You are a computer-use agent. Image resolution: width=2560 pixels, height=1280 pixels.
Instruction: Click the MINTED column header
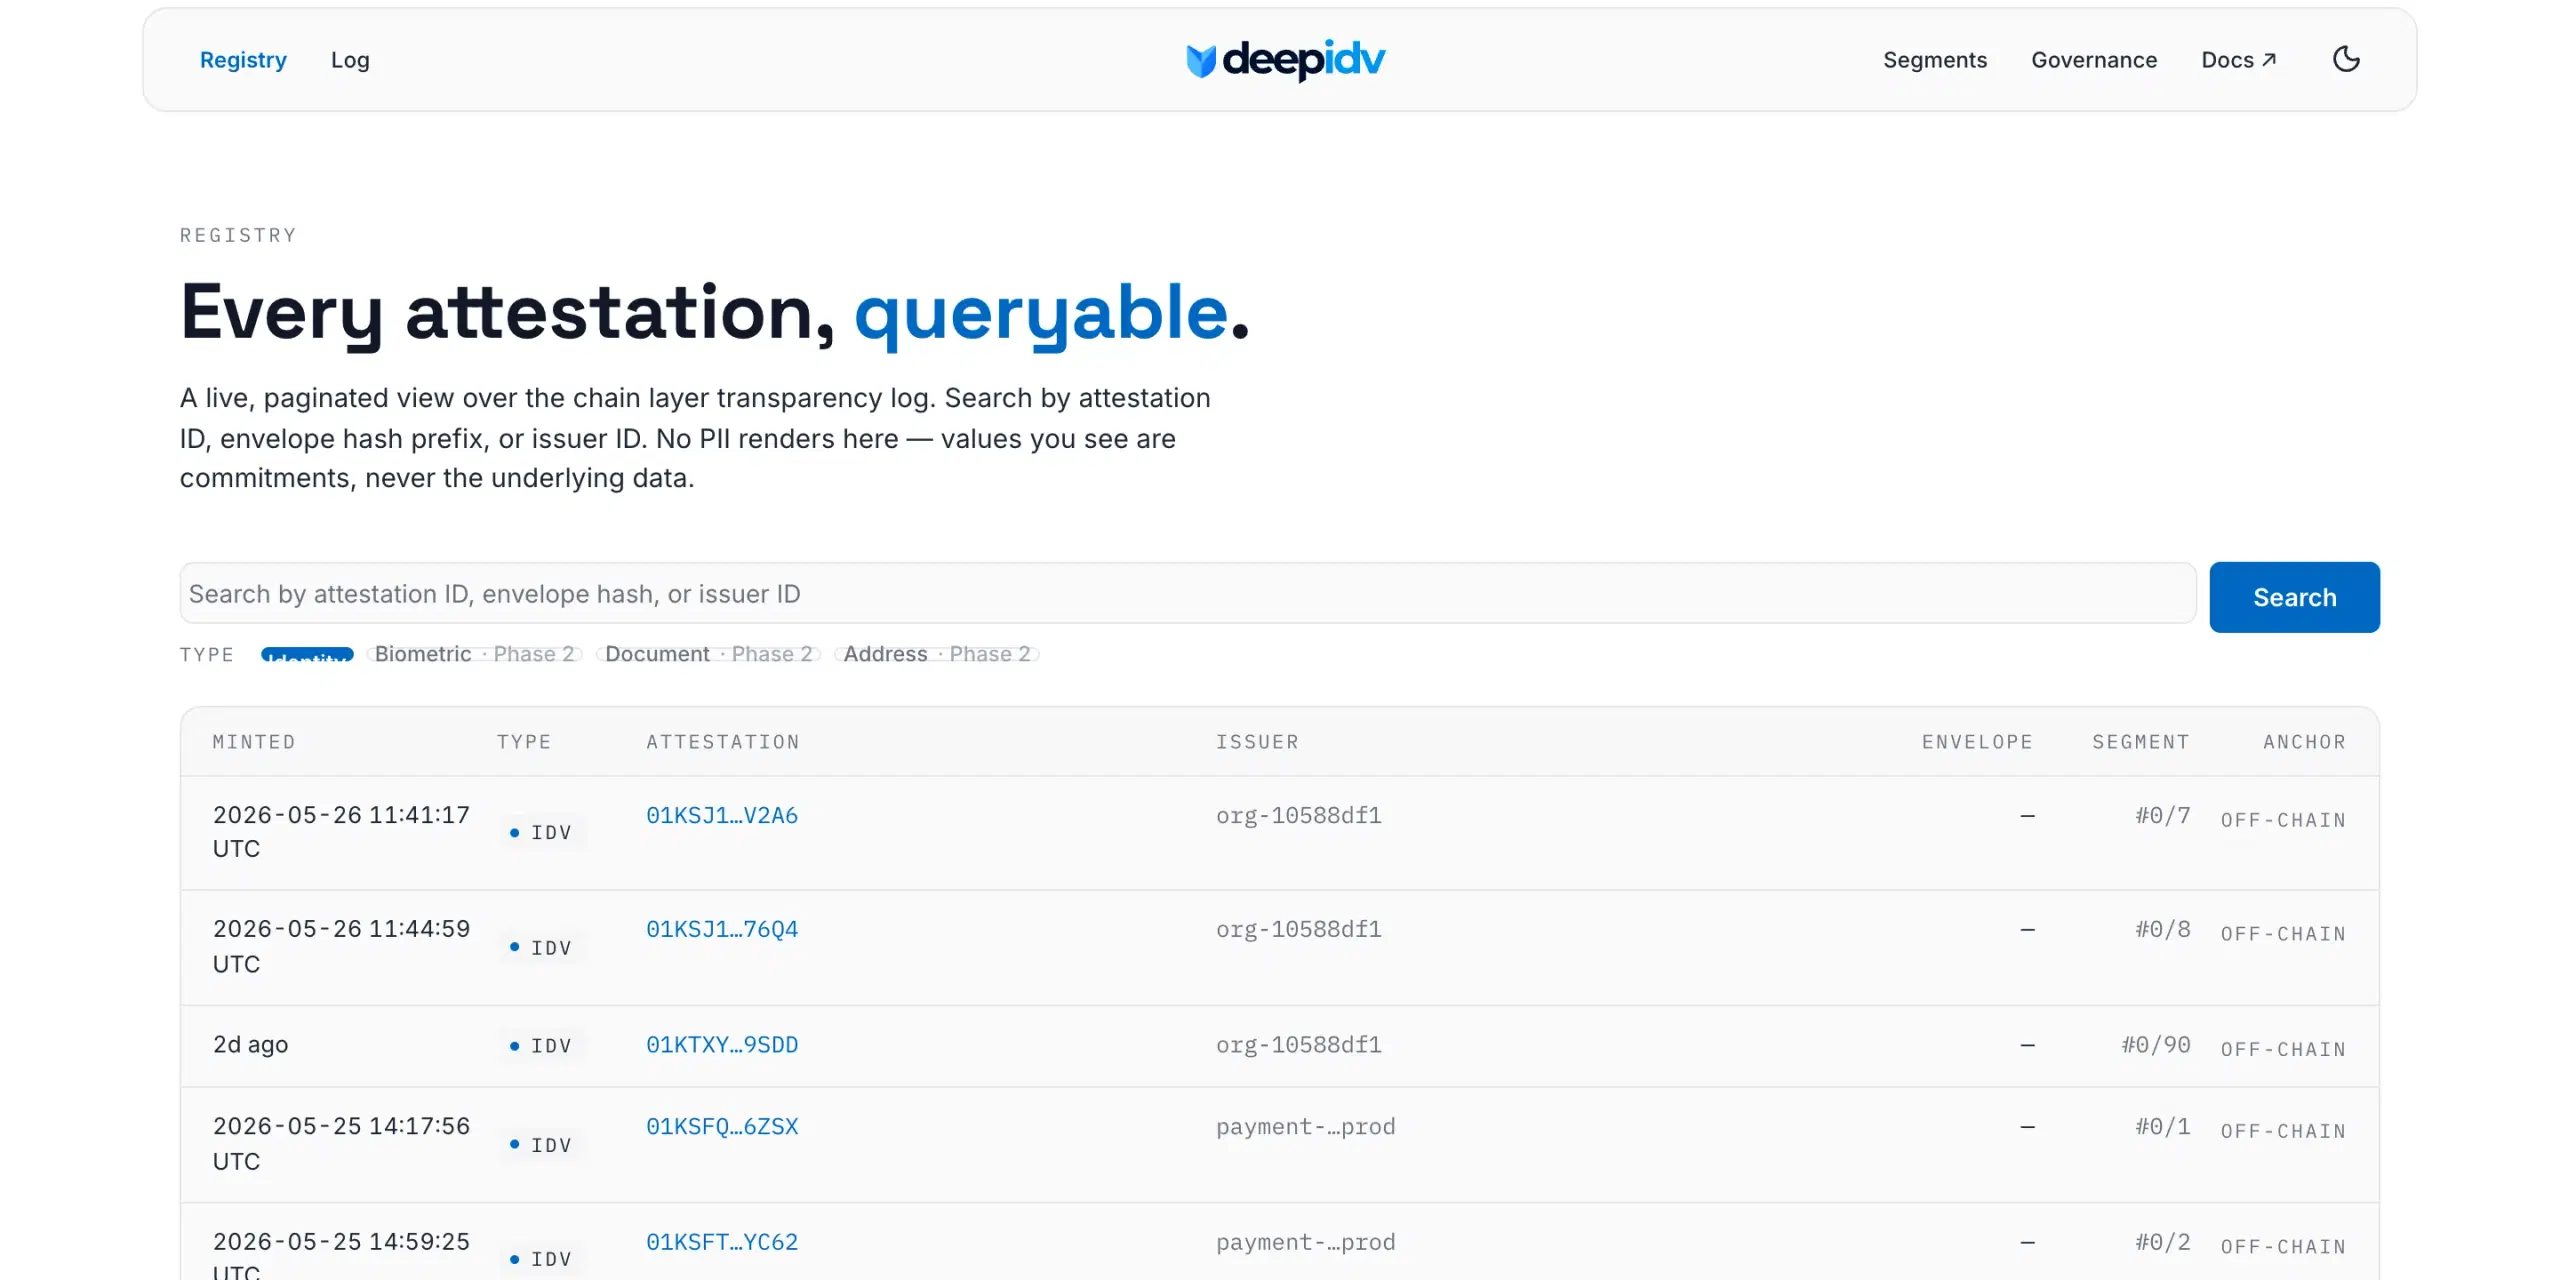(x=254, y=742)
